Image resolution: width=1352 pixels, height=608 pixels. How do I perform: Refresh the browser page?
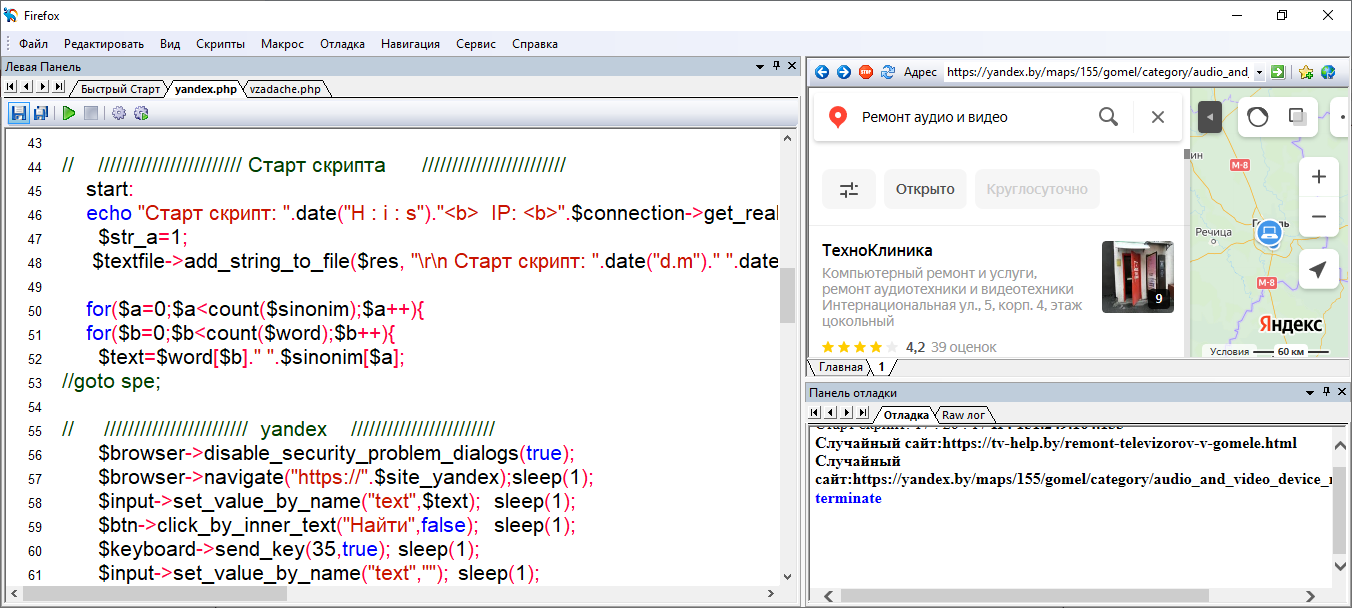point(887,72)
